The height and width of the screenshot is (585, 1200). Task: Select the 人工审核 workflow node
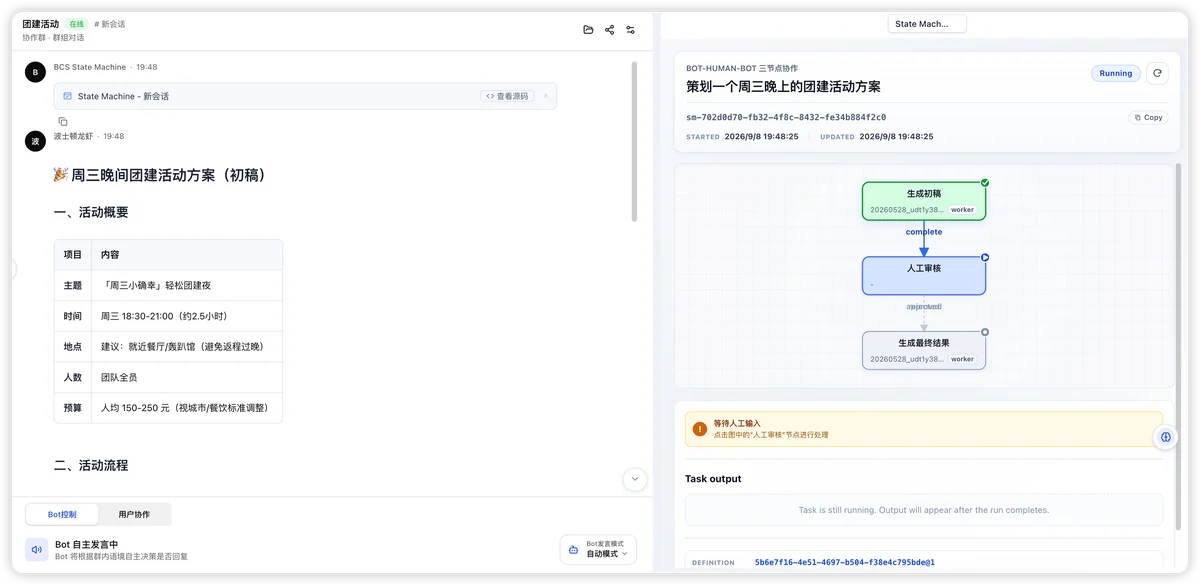[924, 275]
